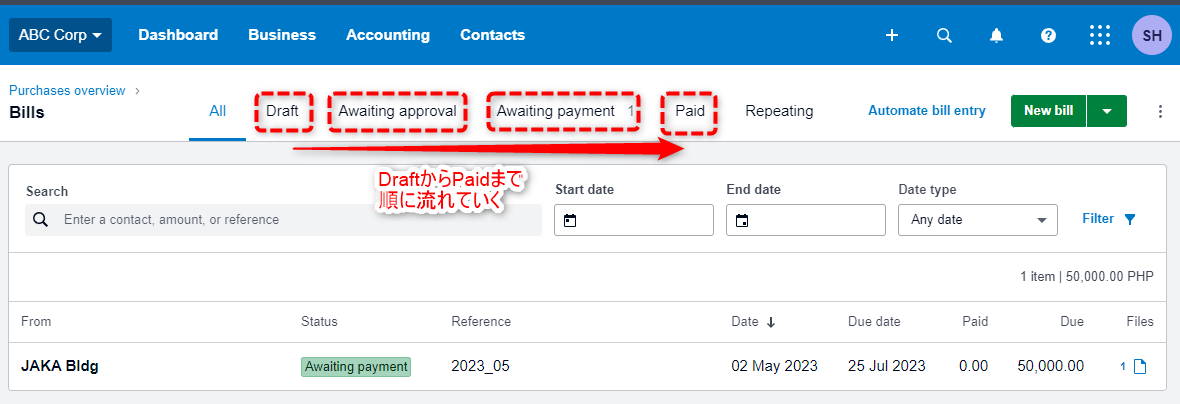Viewport: 1180px width, 404px height.
Task: Expand the New bill dropdown arrow
Action: (x=1106, y=111)
